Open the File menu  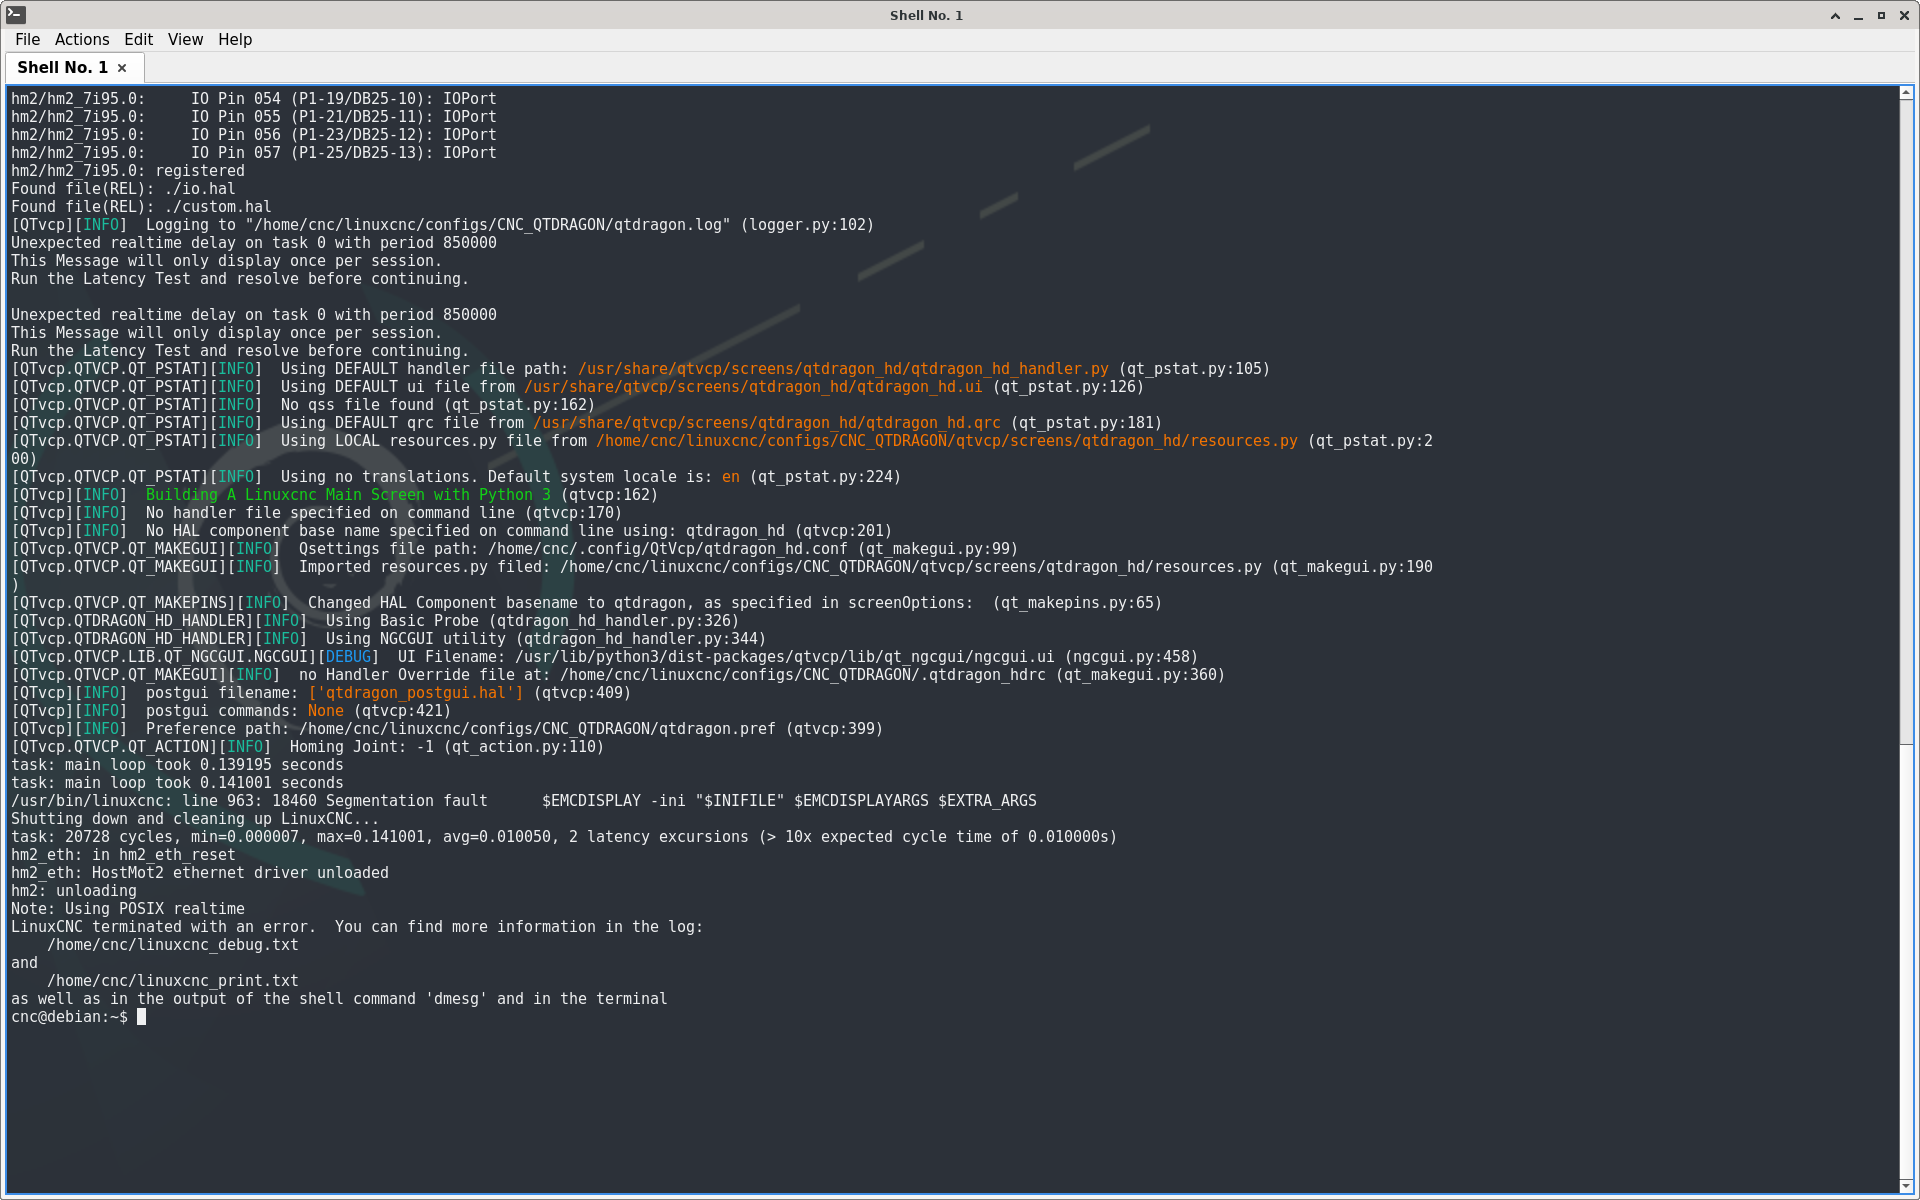coord(27,39)
